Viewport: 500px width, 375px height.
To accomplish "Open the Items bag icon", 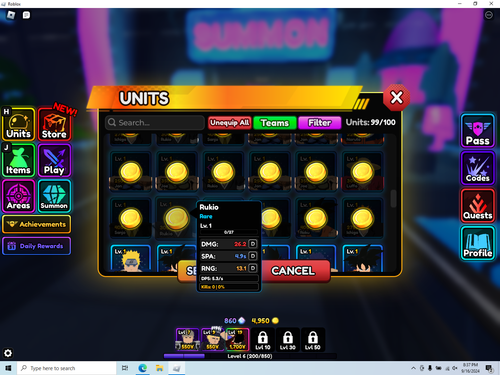I will (18, 160).
